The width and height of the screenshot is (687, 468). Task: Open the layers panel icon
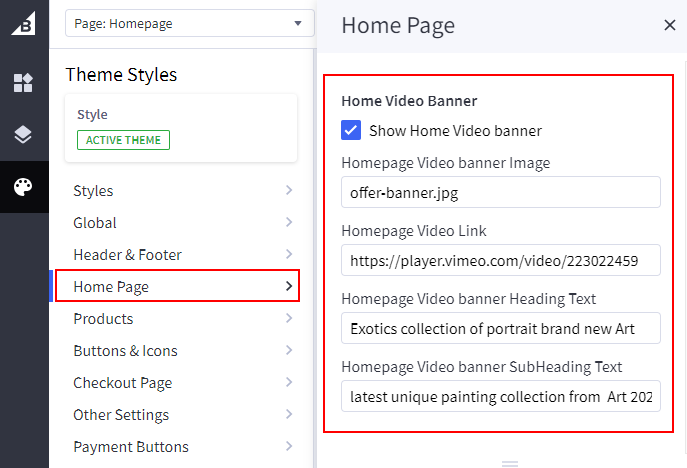click(23, 135)
